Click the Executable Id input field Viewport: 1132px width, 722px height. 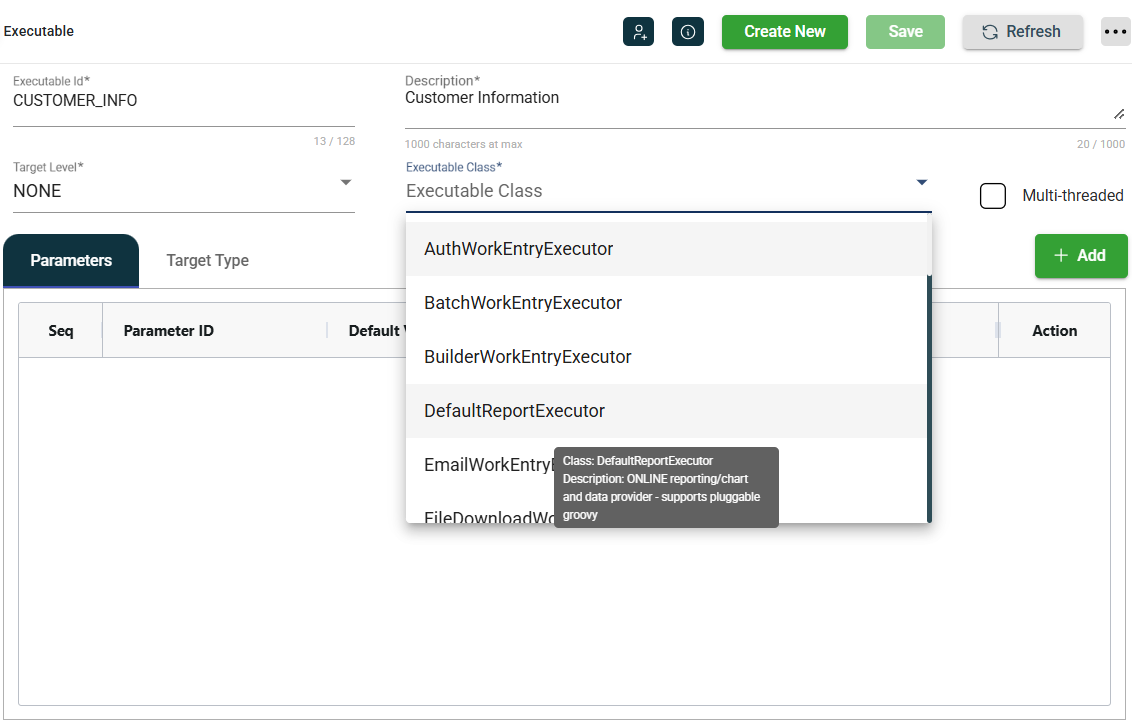[183, 102]
